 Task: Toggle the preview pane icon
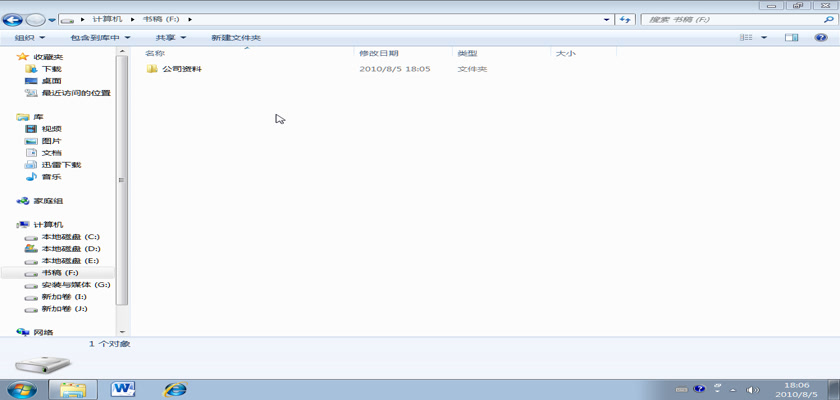point(792,38)
